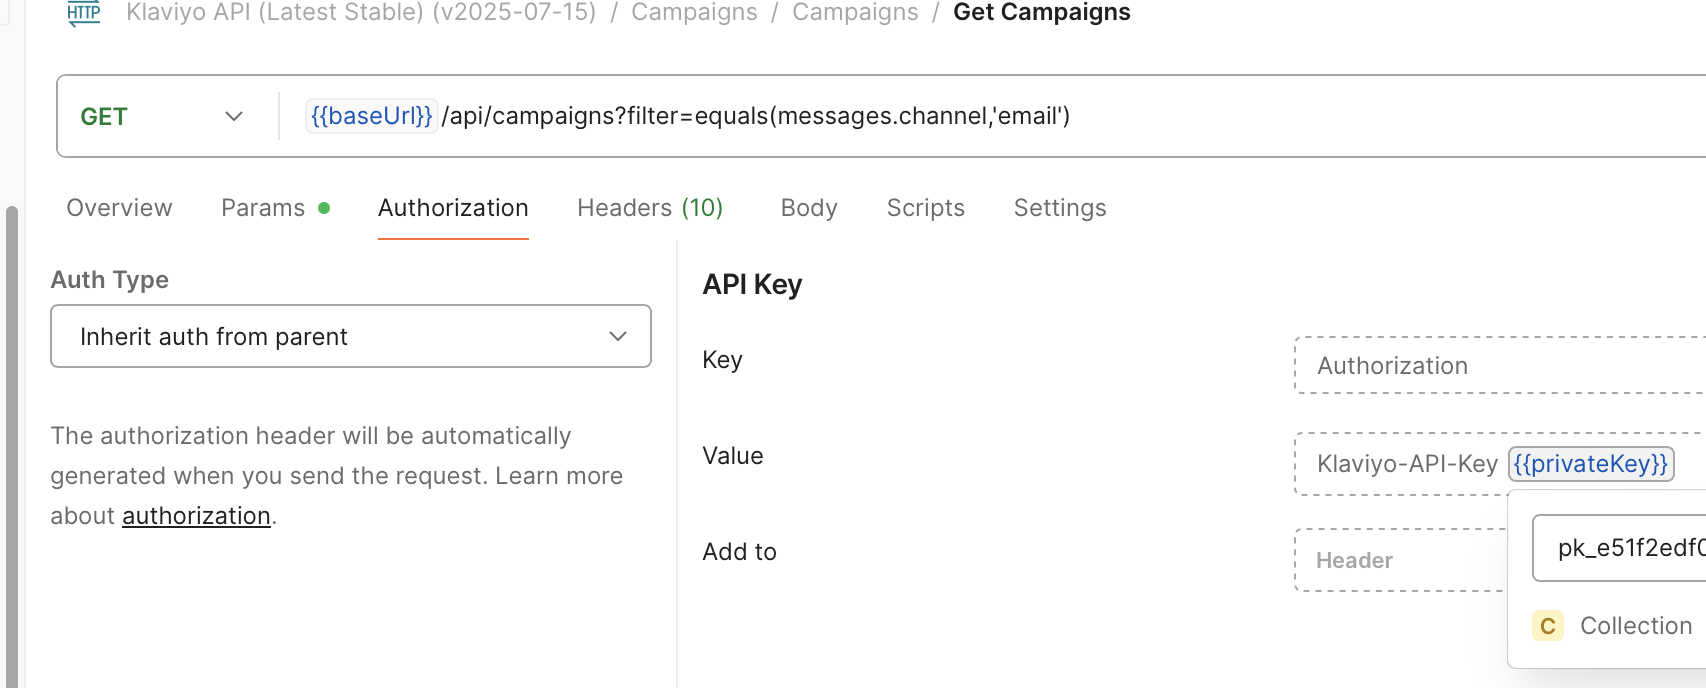
Task: Click the Collection scope badge icon
Action: (1547, 626)
